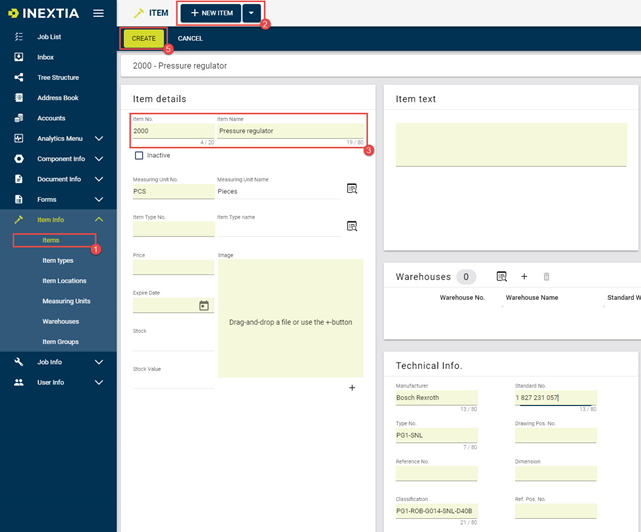Open Items in the sidebar submenu
The width and height of the screenshot is (641, 532).
point(51,240)
